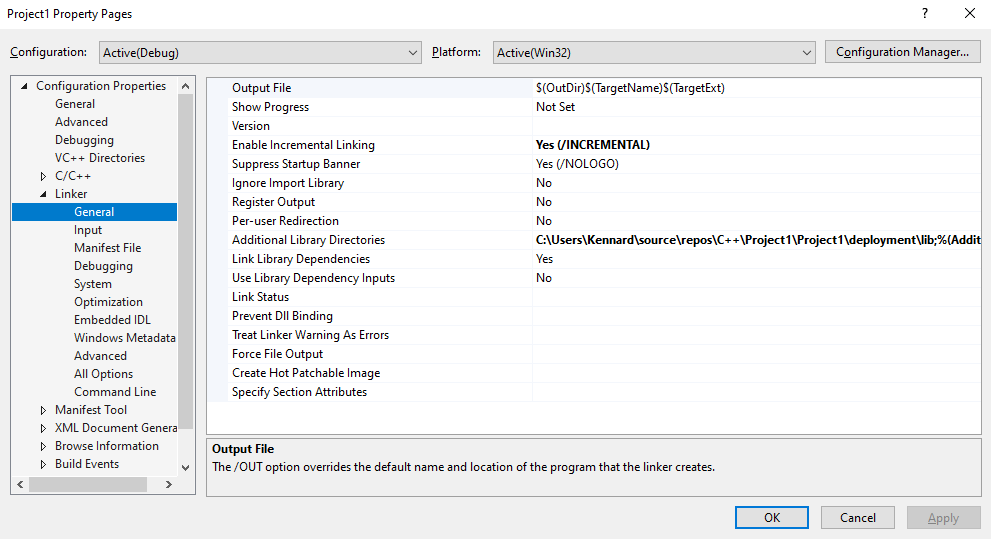Image resolution: width=991 pixels, height=539 pixels.
Task: Select VC++ Directories in the tree
Action: [x=99, y=158]
